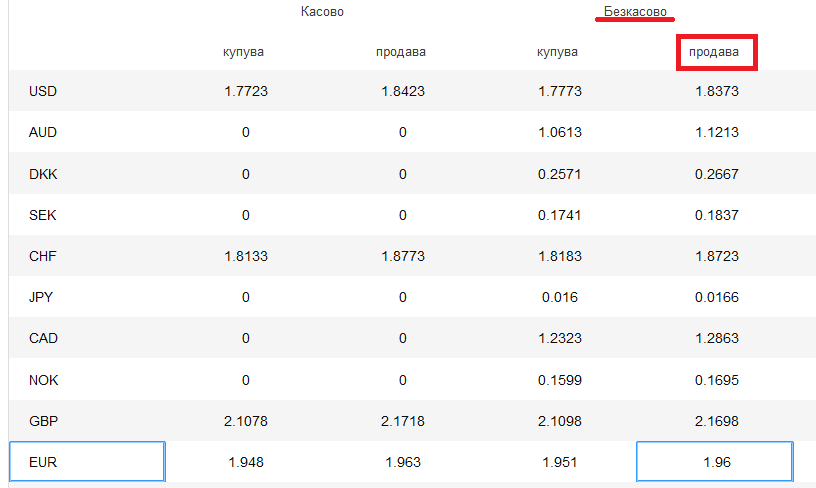
Task: Click AUD non-cash buy rate 1.0613
Action: (558, 132)
